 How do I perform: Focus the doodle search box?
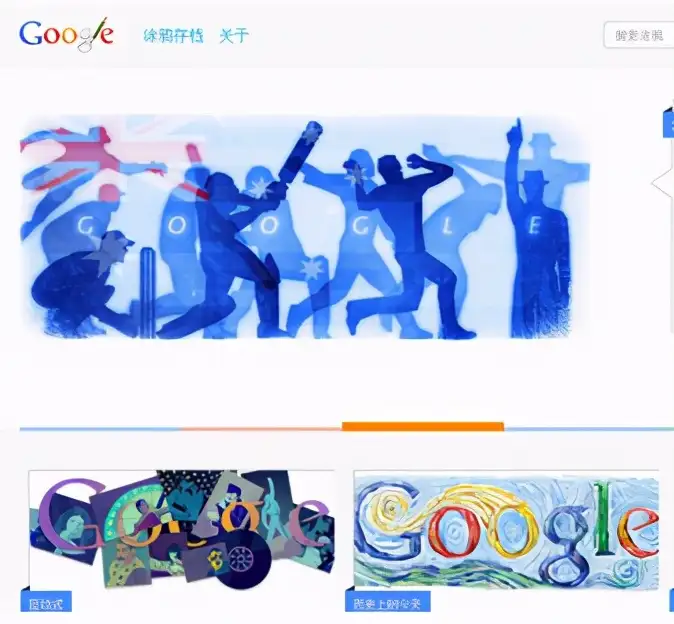(x=639, y=35)
